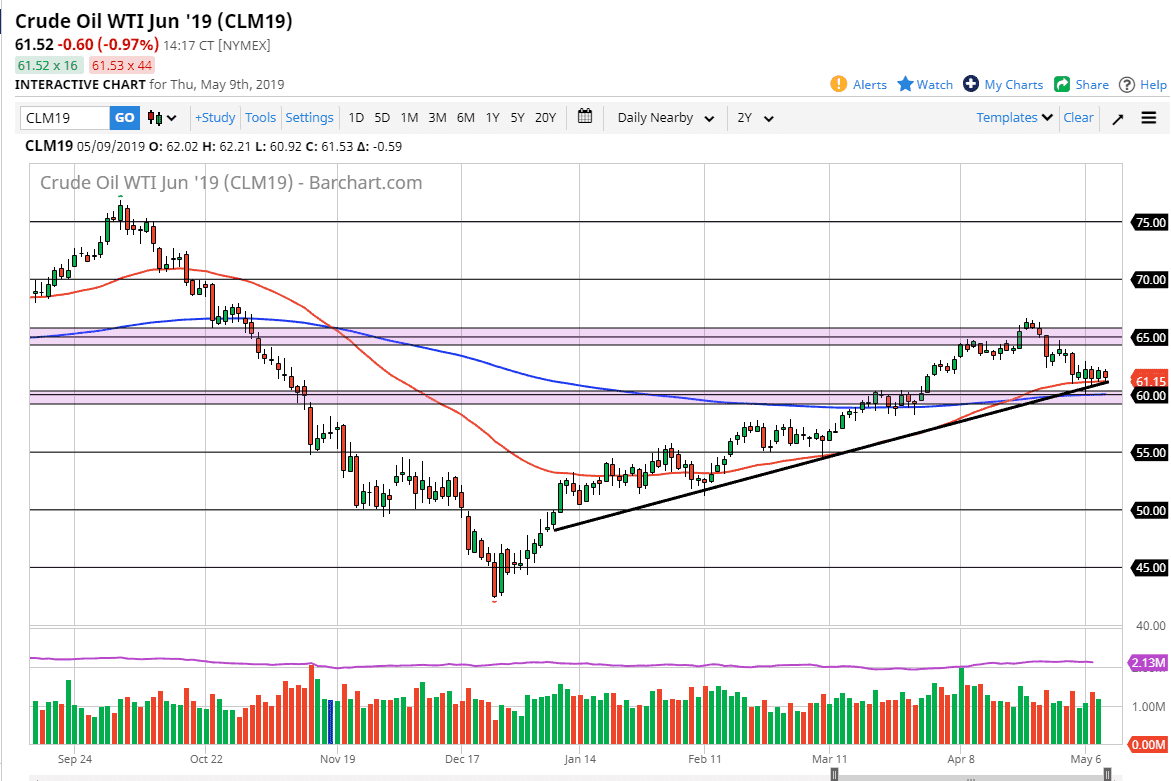Switch to the 1Y timeframe

tap(492, 118)
